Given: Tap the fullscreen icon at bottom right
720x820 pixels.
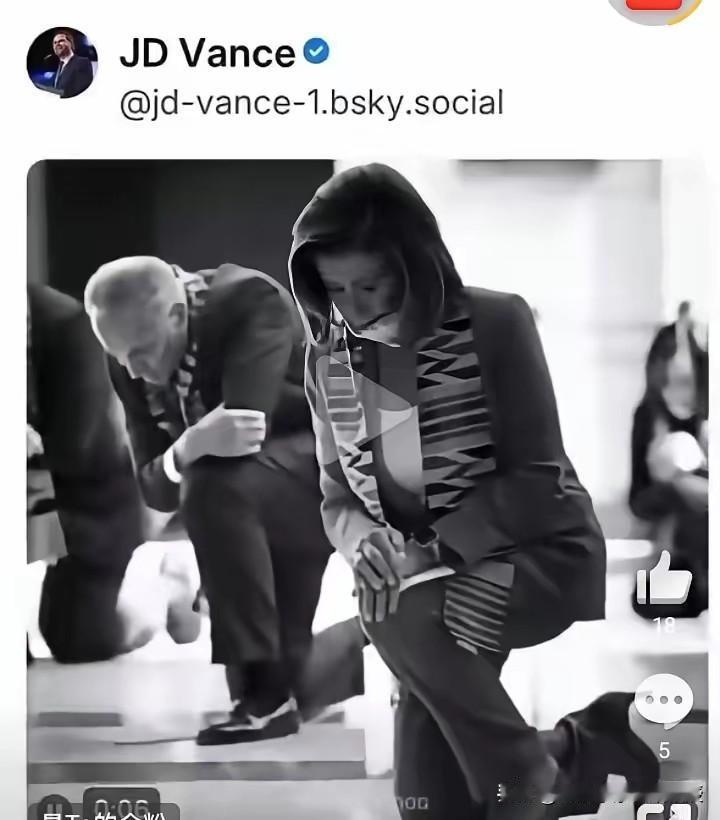Looking at the screenshot, I should tap(664, 811).
